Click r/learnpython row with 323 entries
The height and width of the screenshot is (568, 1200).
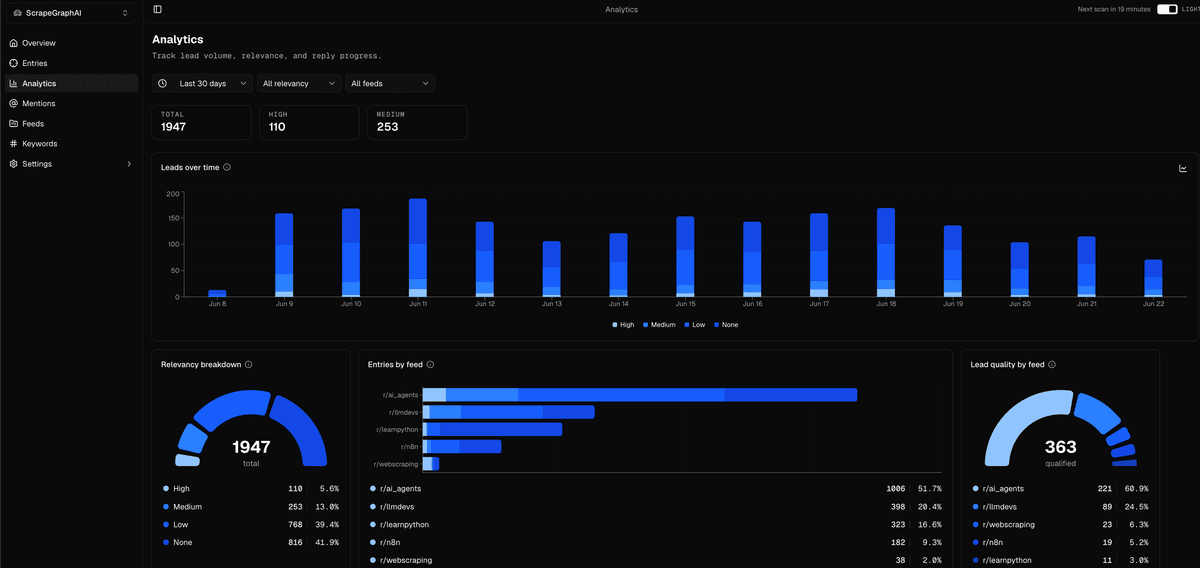click(655, 525)
